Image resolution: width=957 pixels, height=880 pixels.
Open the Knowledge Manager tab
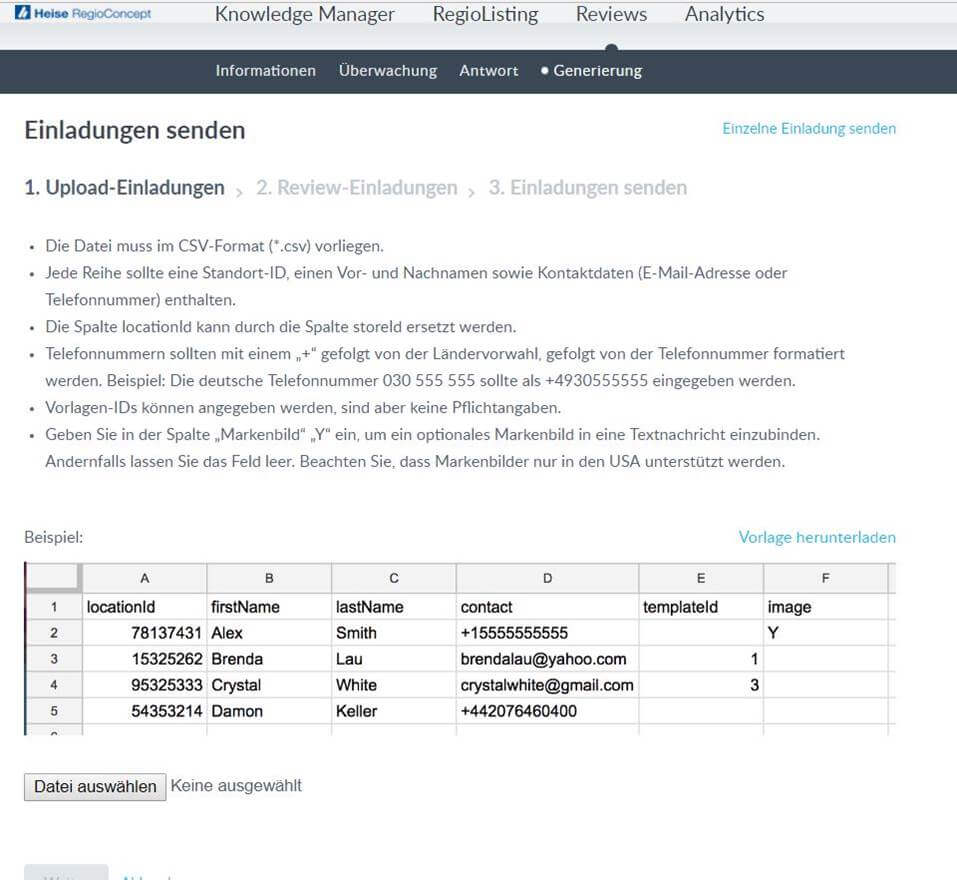(x=305, y=14)
